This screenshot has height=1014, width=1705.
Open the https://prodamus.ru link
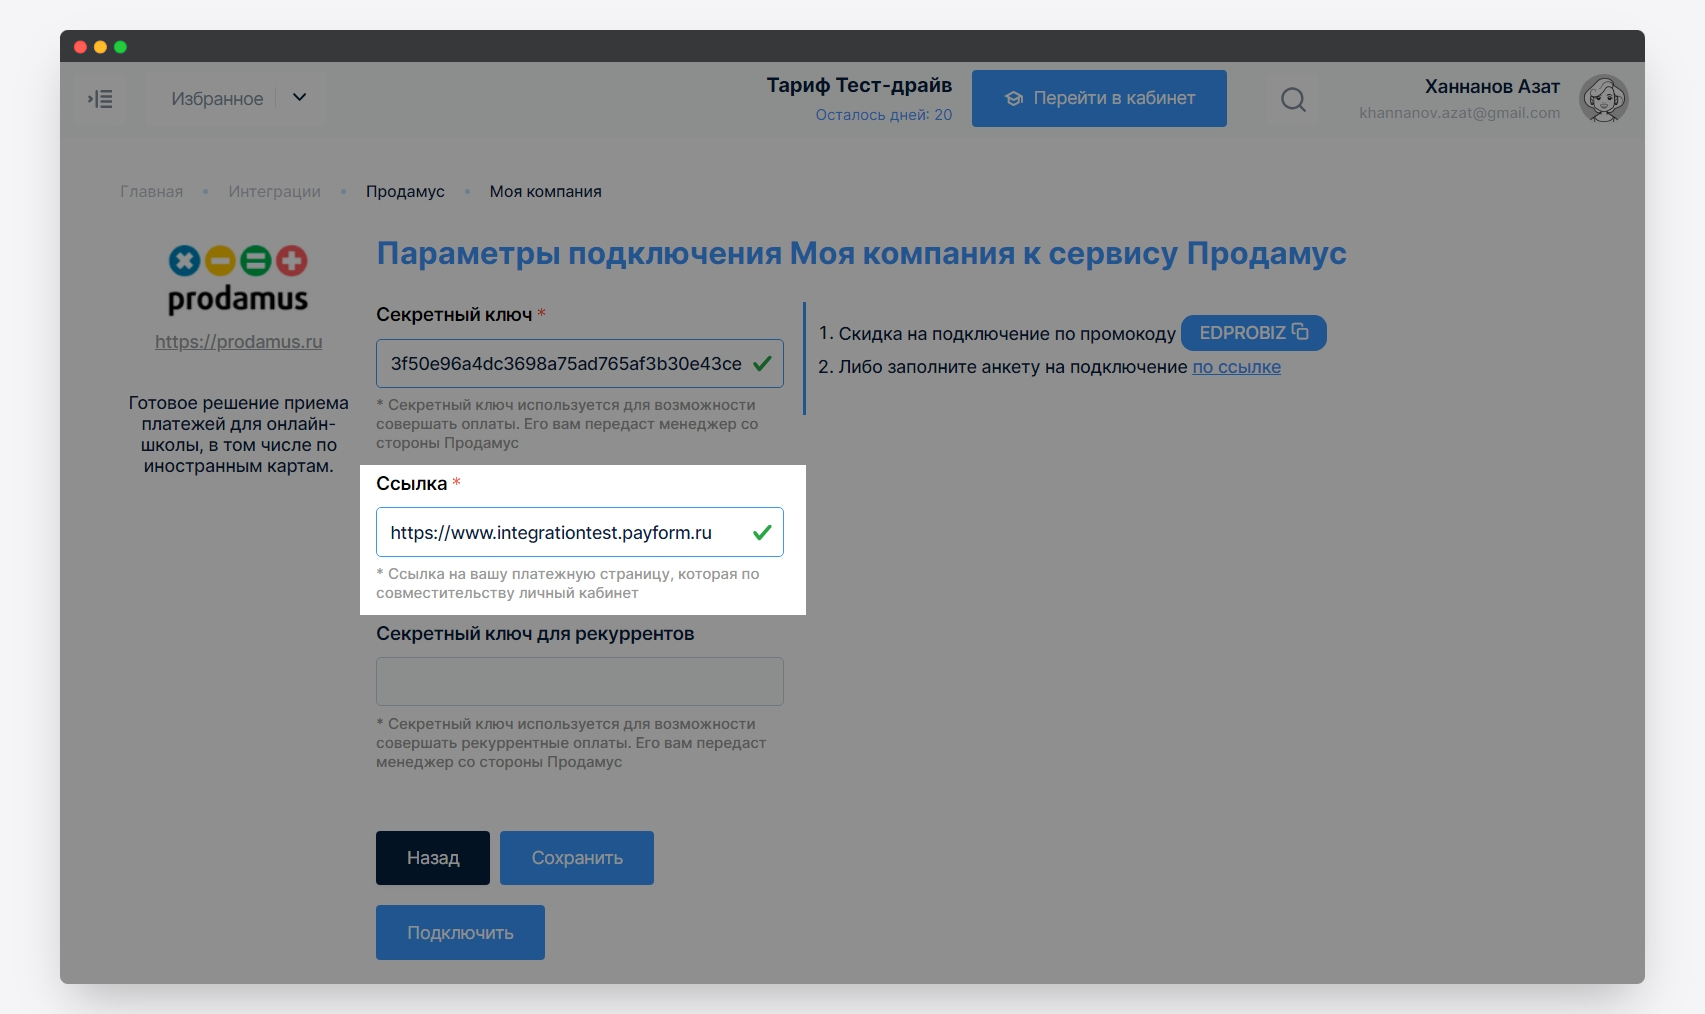click(x=238, y=342)
